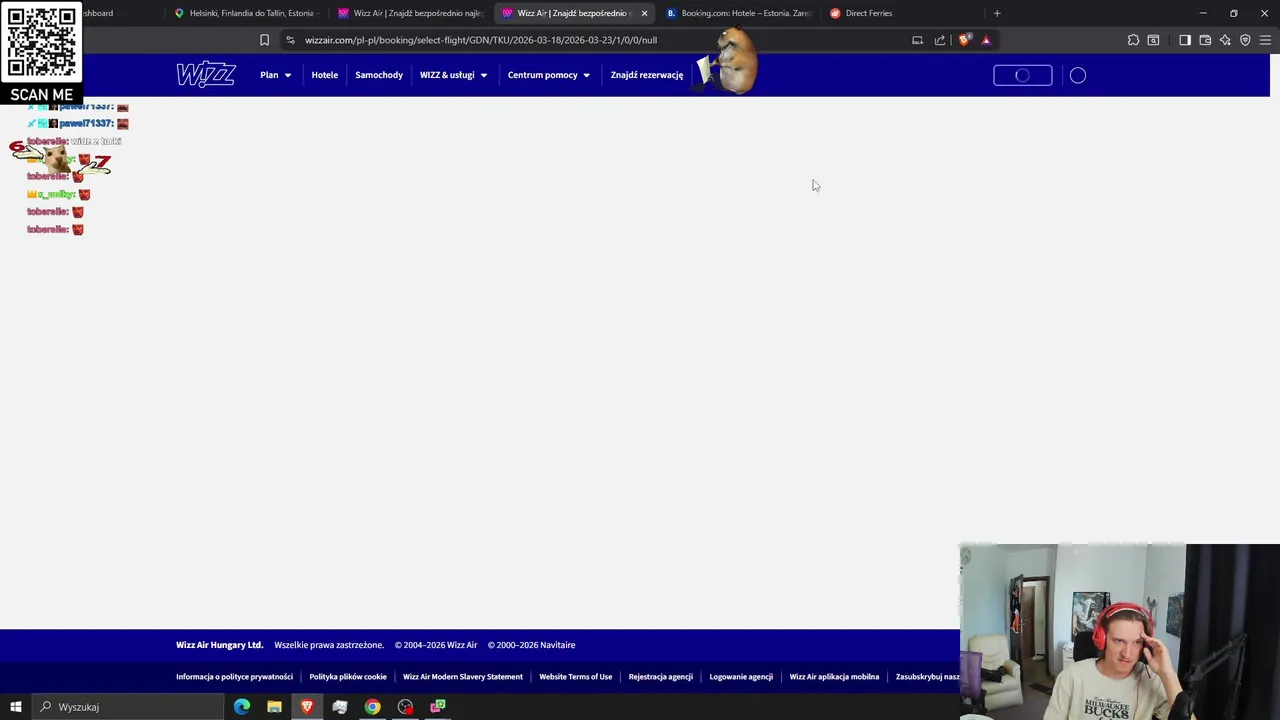Open the Samochody menu item
Image resolution: width=1280 pixels, height=720 pixels.
tap(379, 75)
